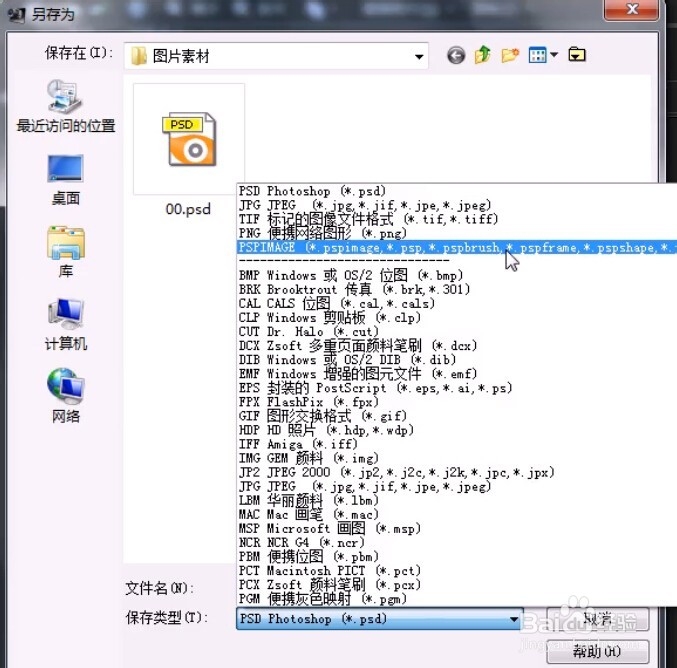The image size is (677, 668).
Task: Open the View menu icon
Action: click(x=538, y=55)
